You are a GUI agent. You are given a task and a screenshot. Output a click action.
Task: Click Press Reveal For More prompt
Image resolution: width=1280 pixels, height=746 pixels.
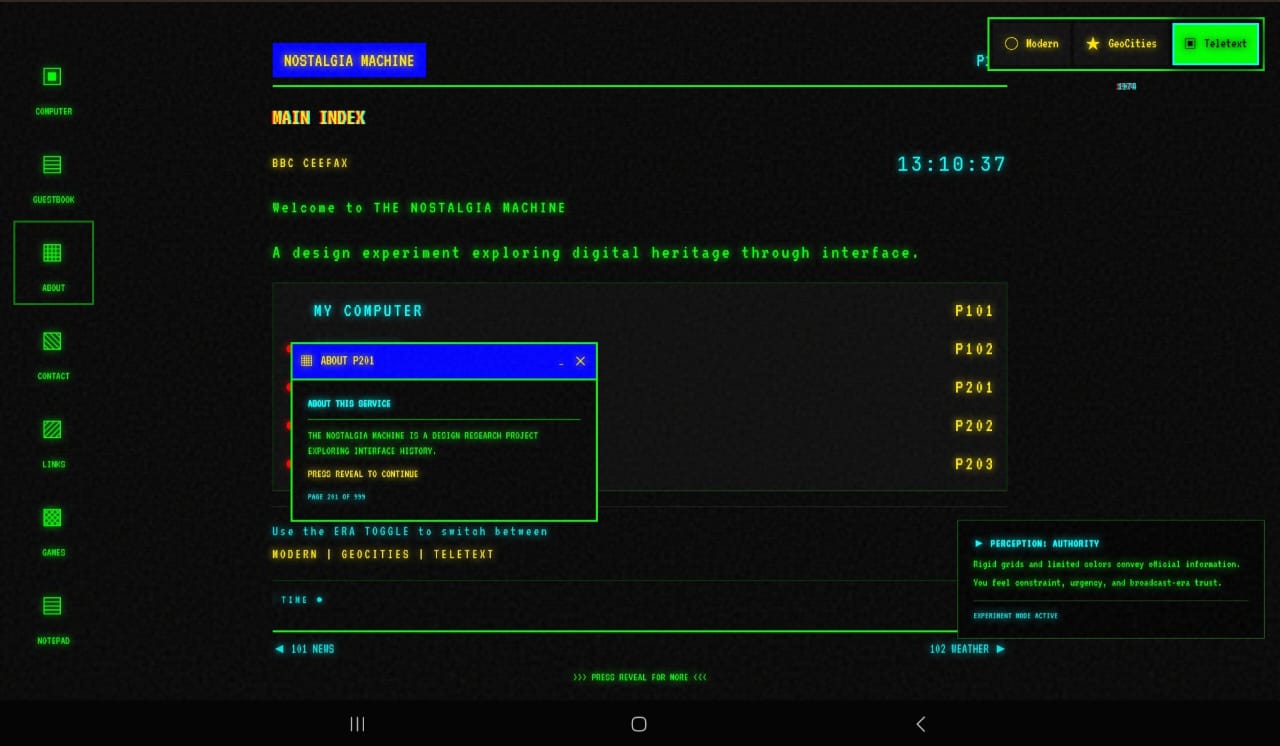[x=640, y=677]
